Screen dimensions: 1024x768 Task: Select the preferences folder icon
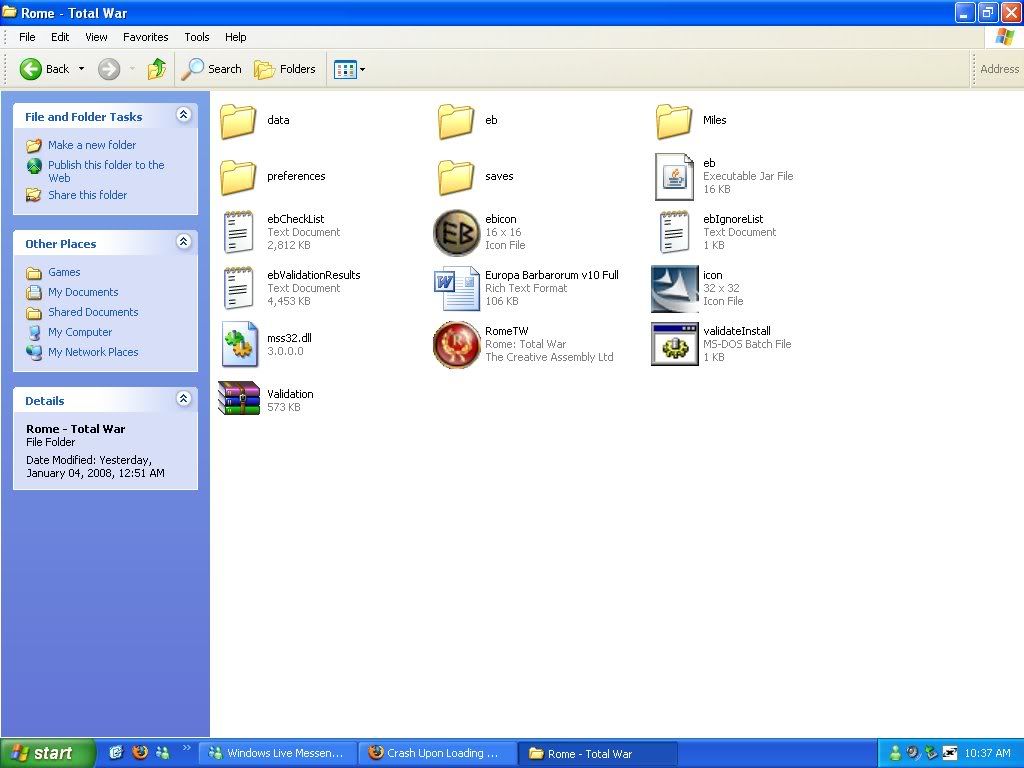238,177
